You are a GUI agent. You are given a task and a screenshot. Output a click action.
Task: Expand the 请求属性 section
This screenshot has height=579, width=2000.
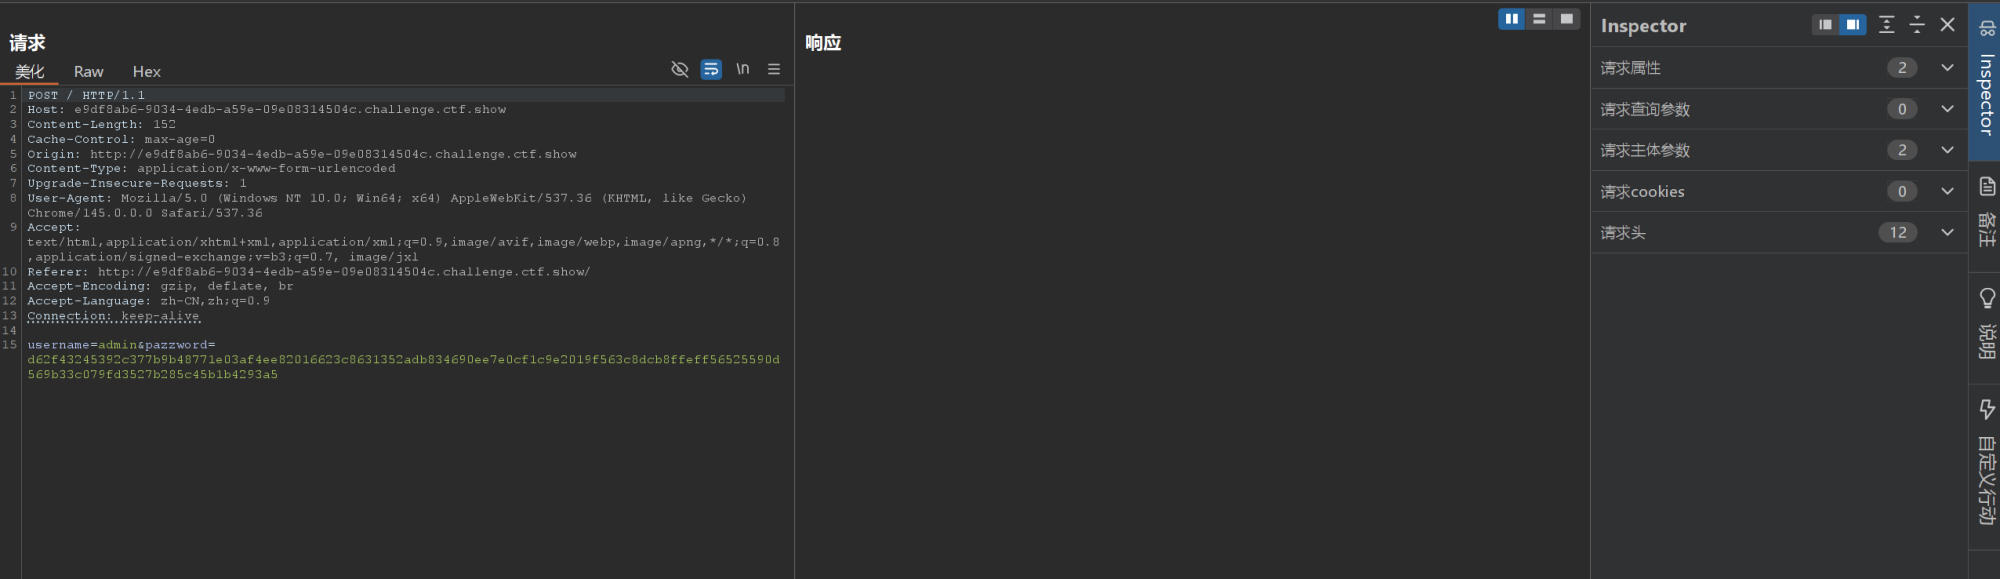[x=1946, y=68]
